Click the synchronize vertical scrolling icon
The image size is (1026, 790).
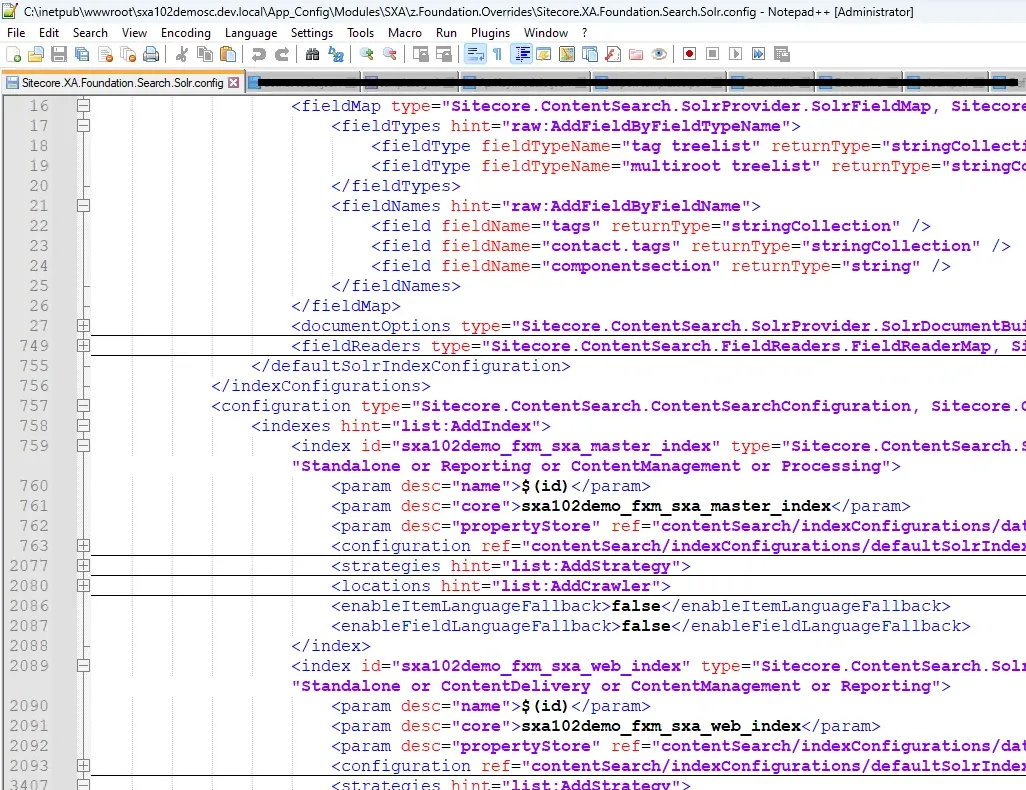[420, 54]
